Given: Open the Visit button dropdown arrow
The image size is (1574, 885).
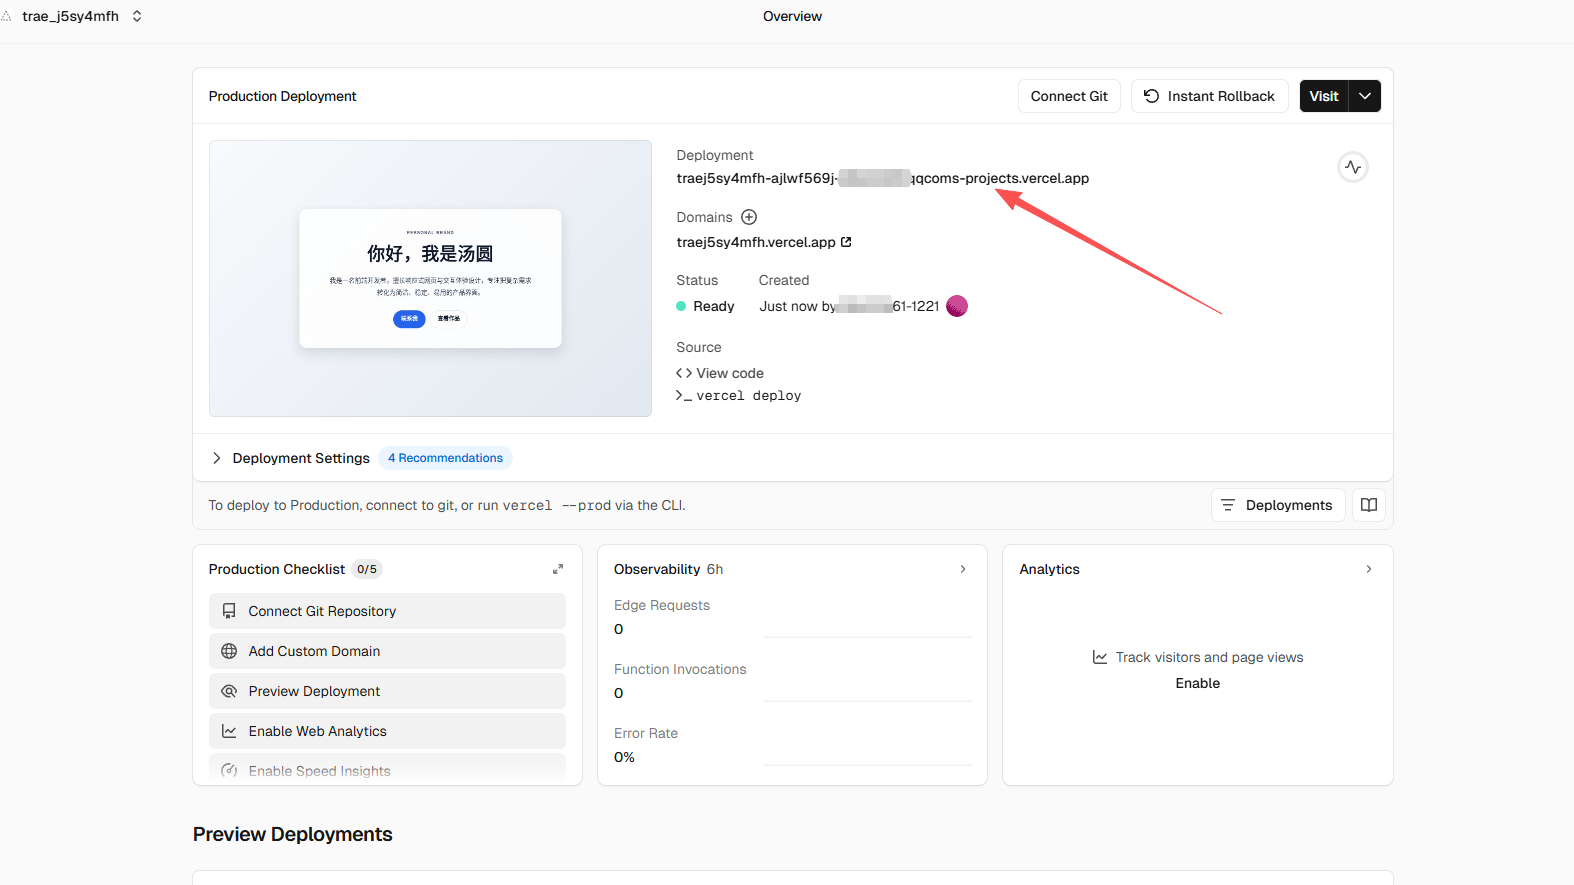Looking at the screenshot, I should tap(1365, 96).
